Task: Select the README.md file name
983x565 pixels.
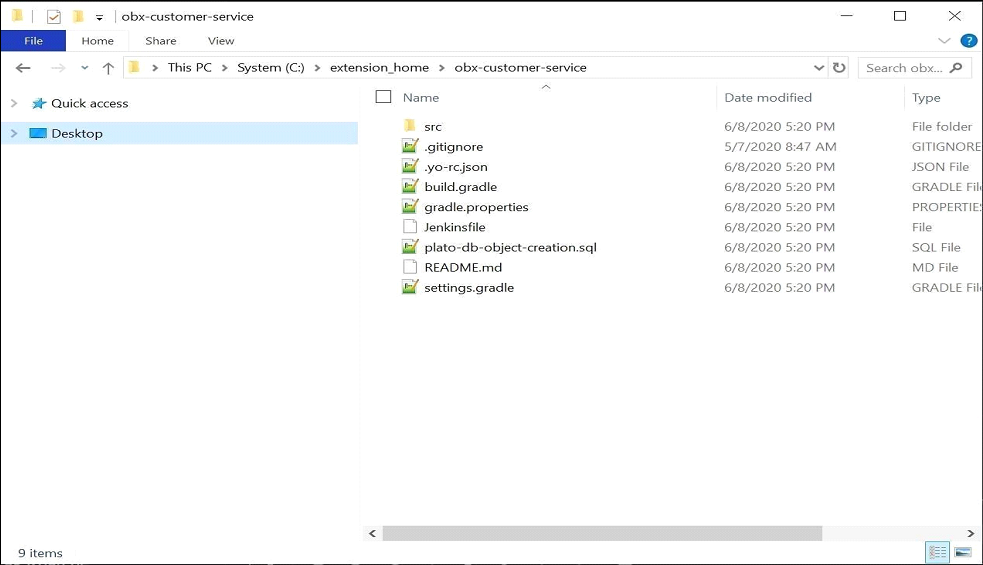Action: (463, 267)
